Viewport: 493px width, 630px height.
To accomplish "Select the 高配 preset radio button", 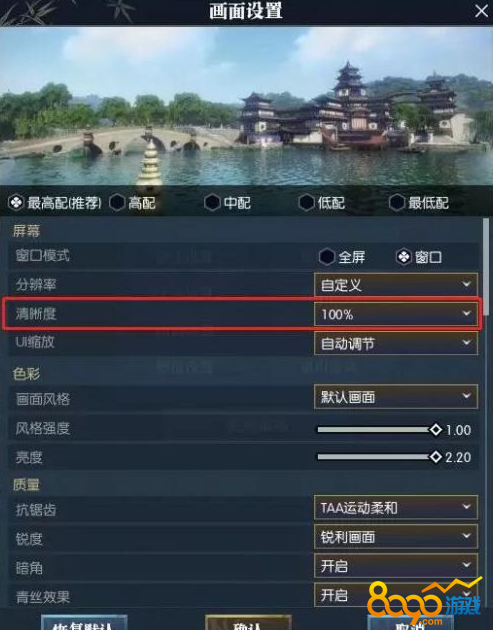I will click(x=117, y=202).
